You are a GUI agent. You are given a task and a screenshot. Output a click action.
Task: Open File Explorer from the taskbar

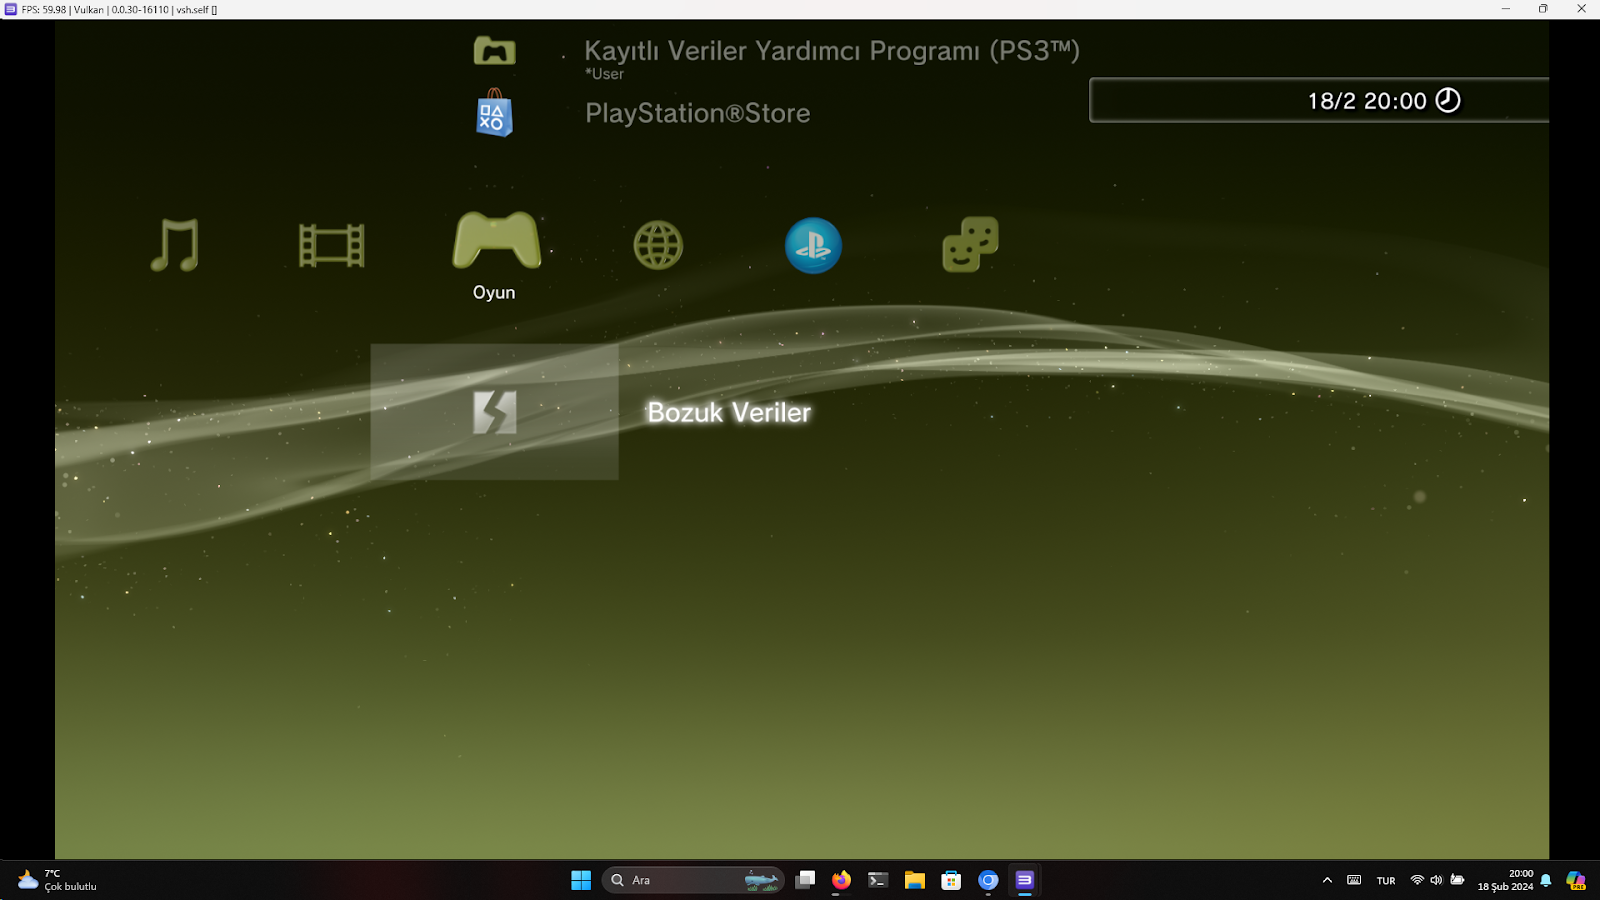tap(915, 880)
